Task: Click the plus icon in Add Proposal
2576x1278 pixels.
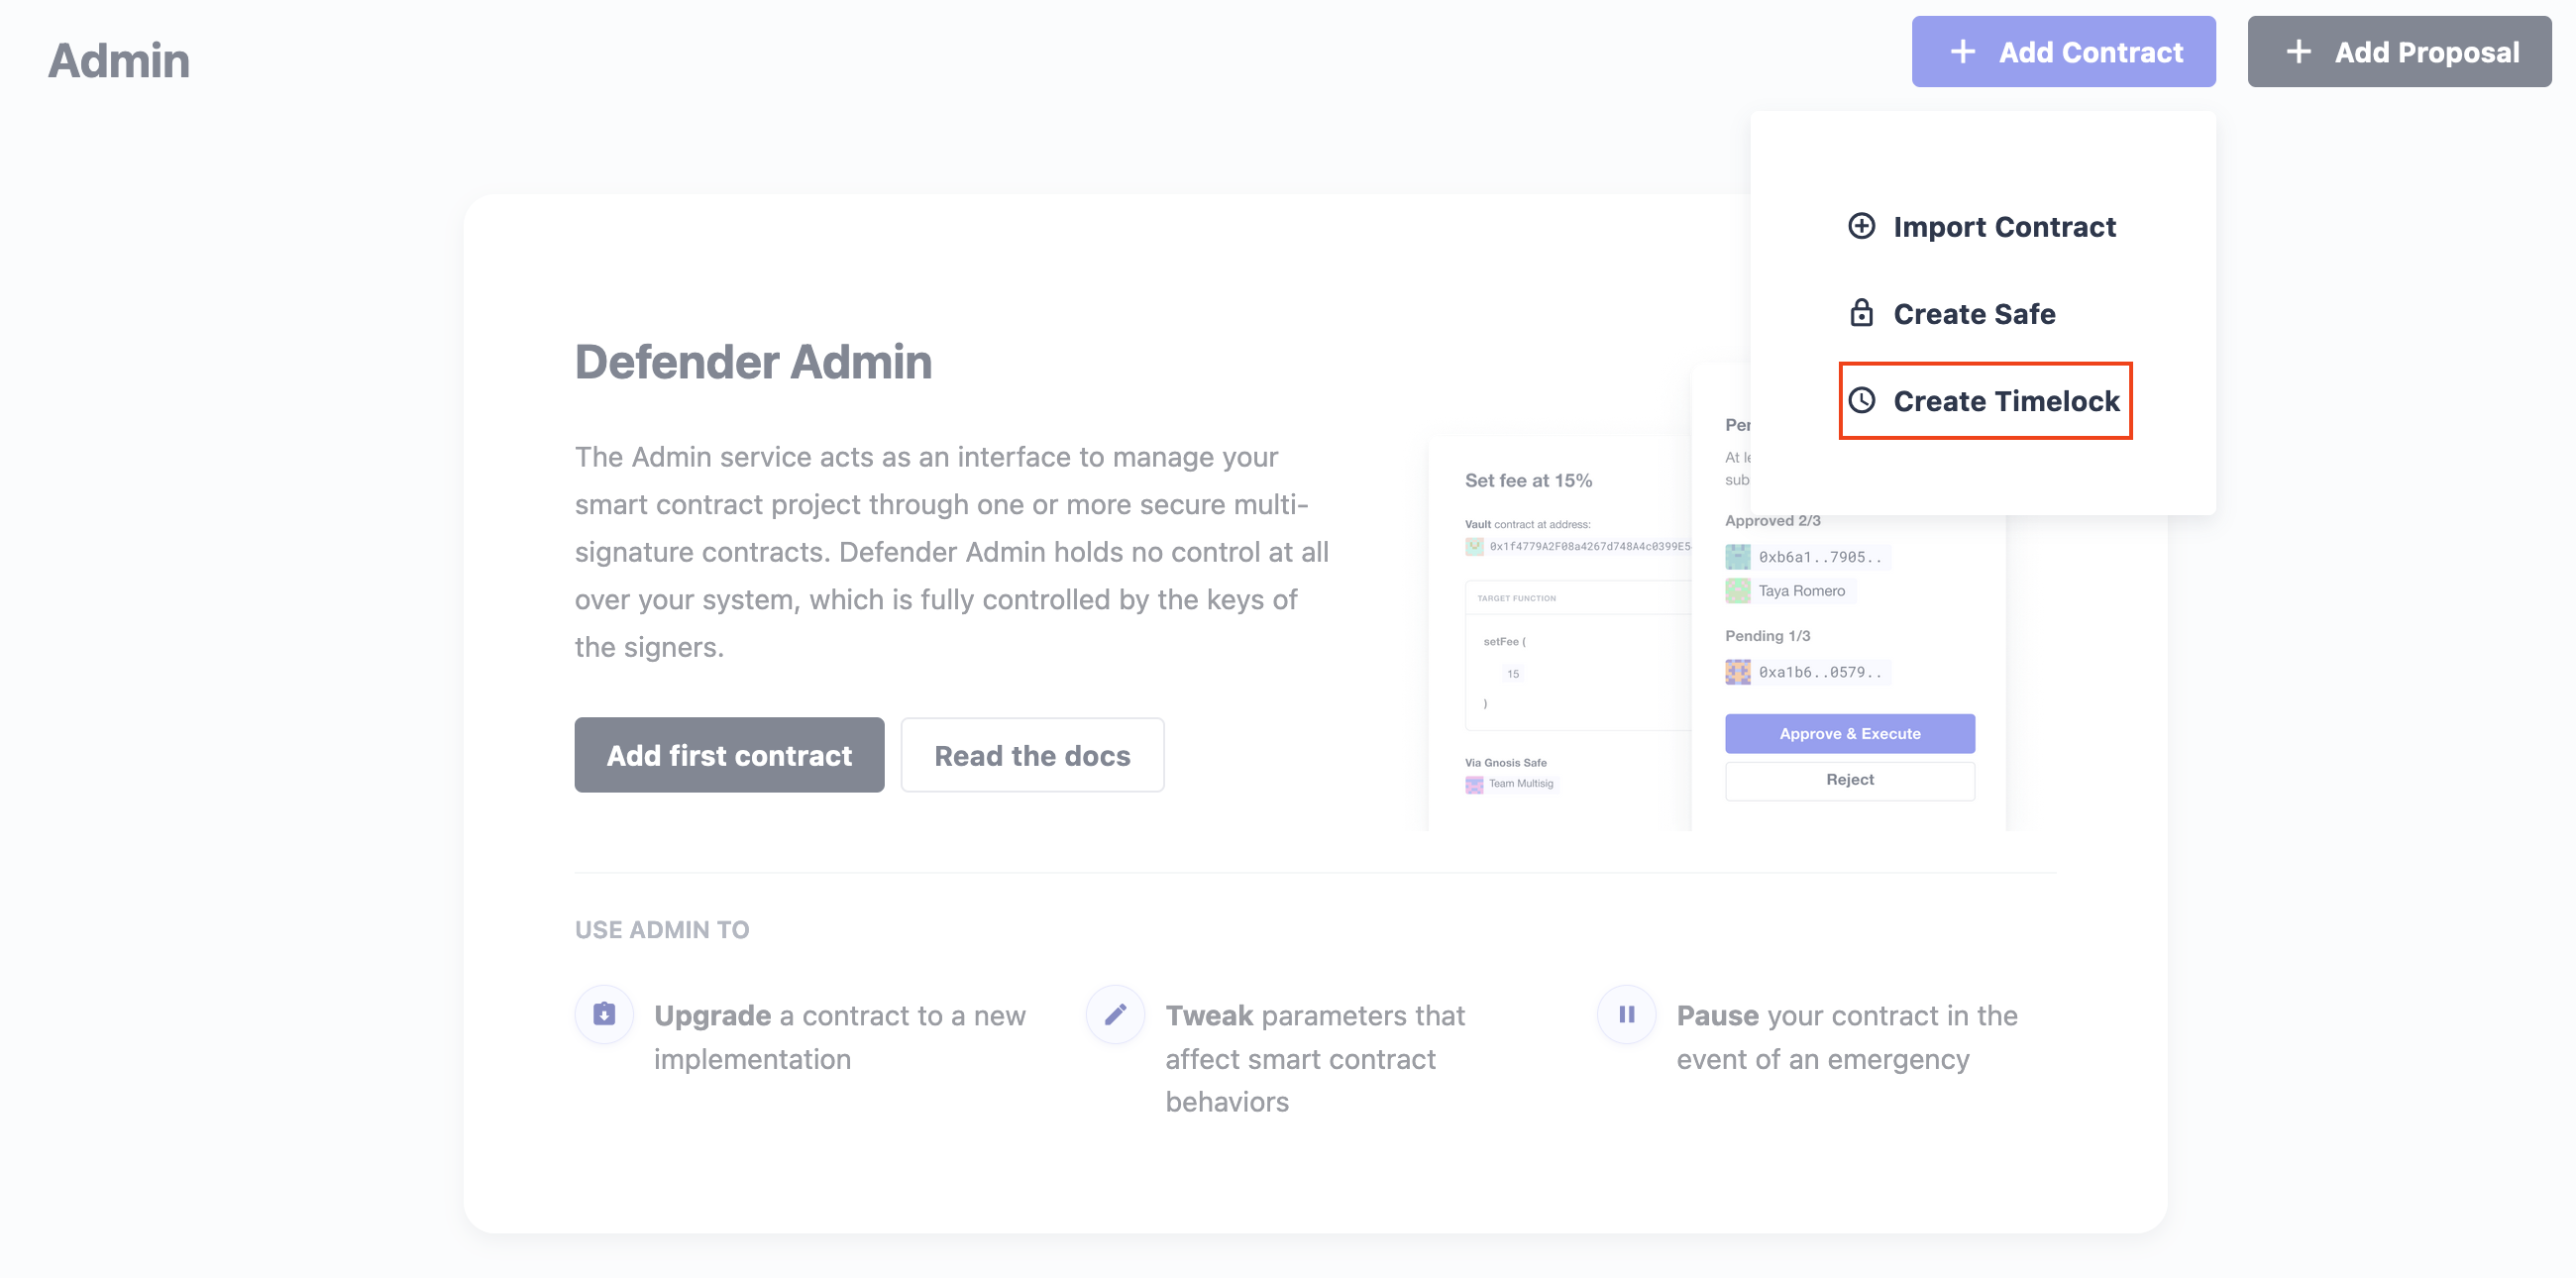Action: (2298, 52)
